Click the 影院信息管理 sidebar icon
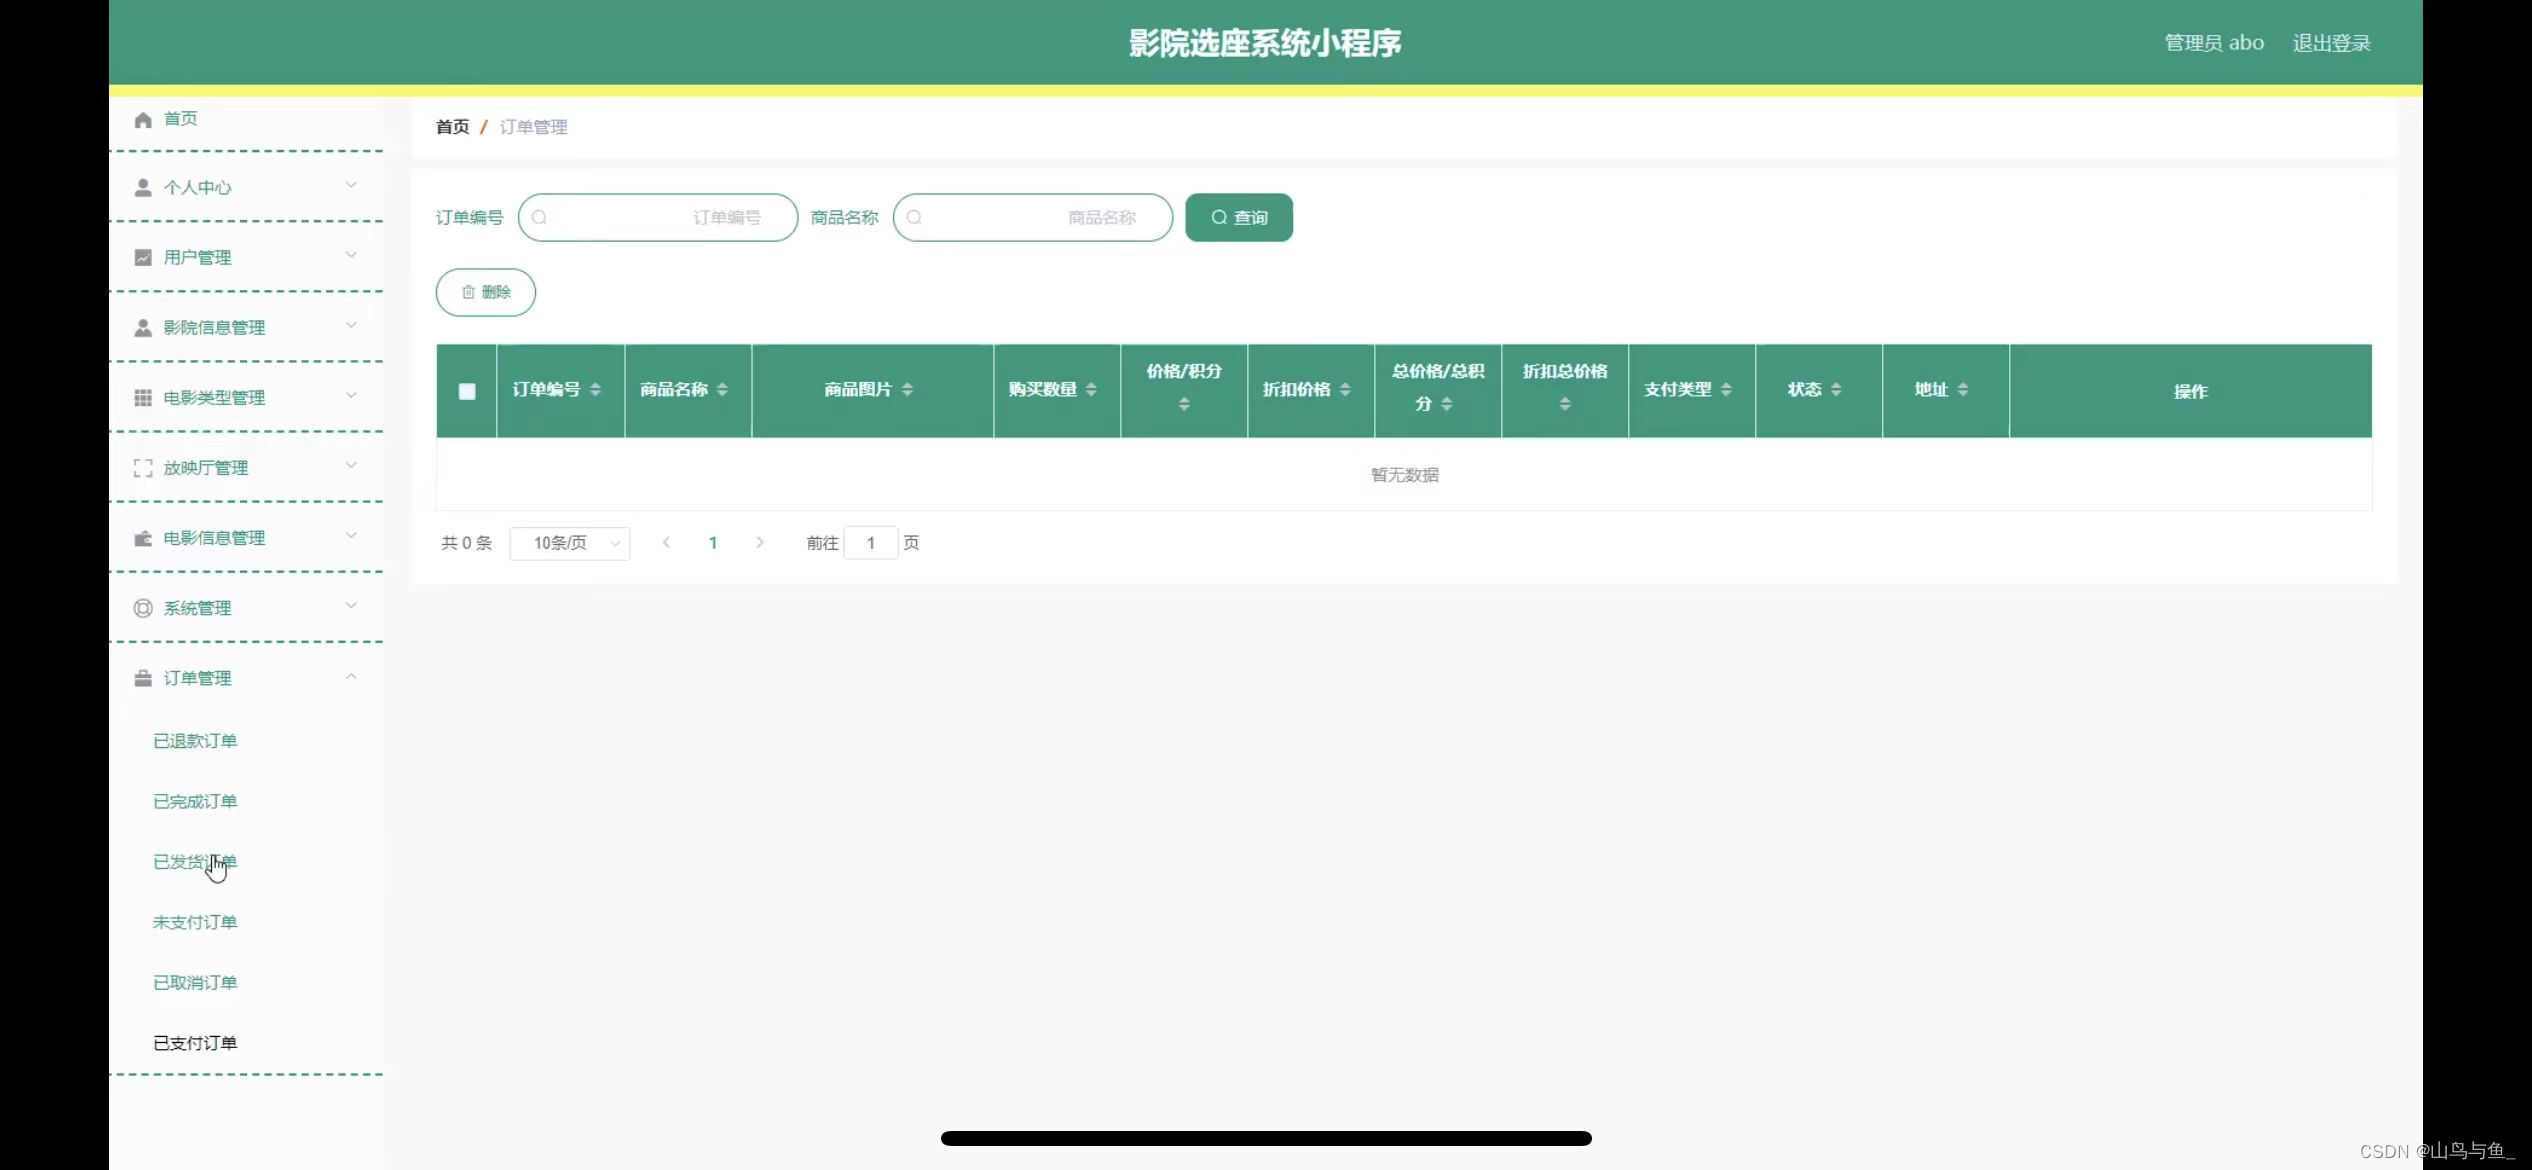Screen dimensions: 2532x1170 pos(143,328)
